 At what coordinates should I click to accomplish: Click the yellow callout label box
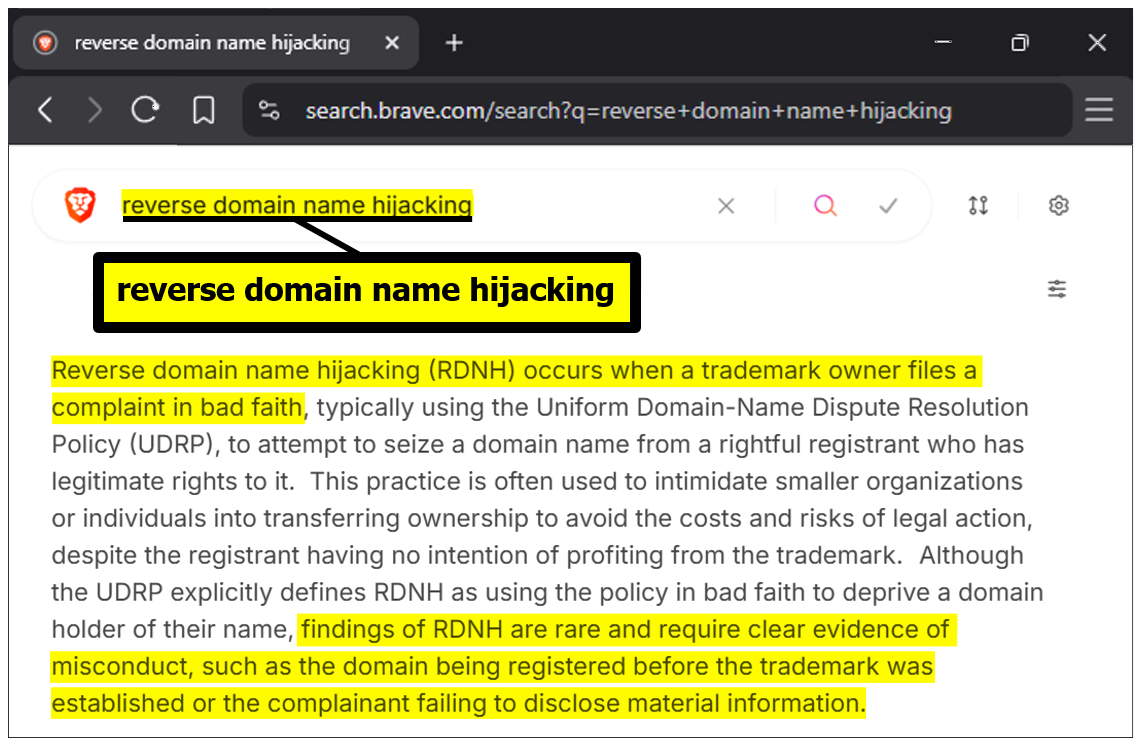[x=366, y=291]
